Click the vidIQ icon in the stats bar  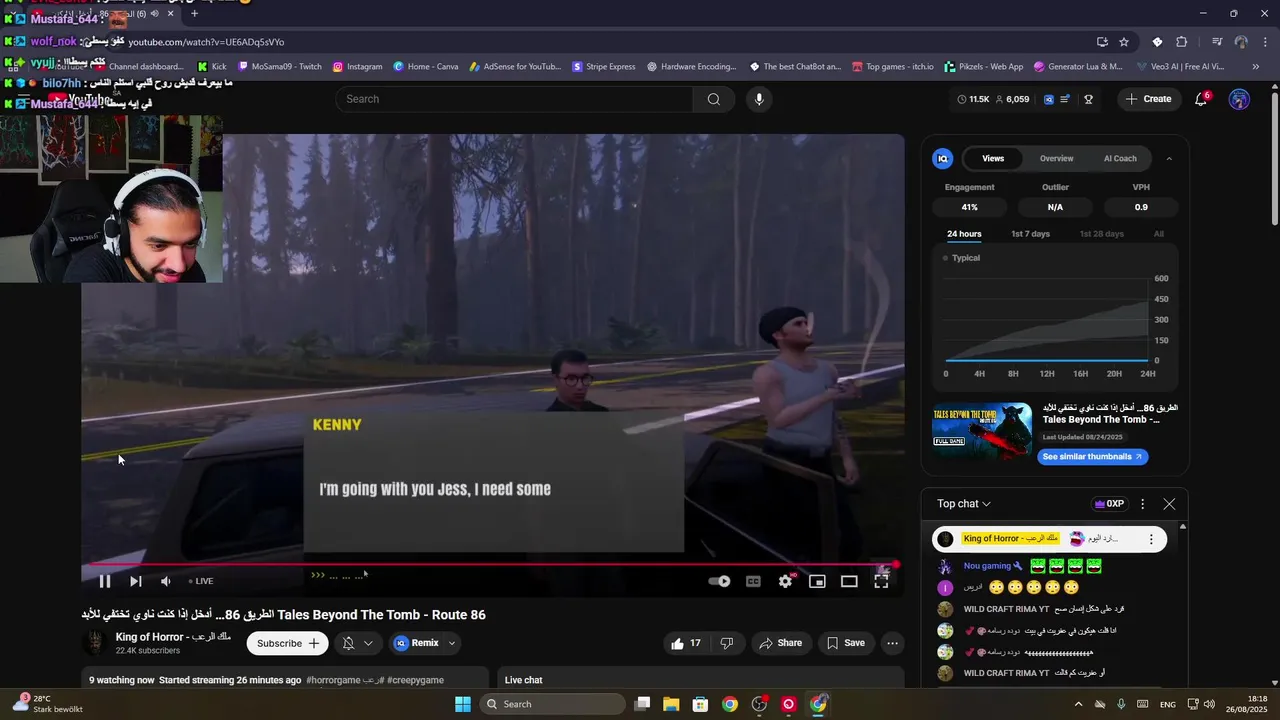pos(1048,99)
